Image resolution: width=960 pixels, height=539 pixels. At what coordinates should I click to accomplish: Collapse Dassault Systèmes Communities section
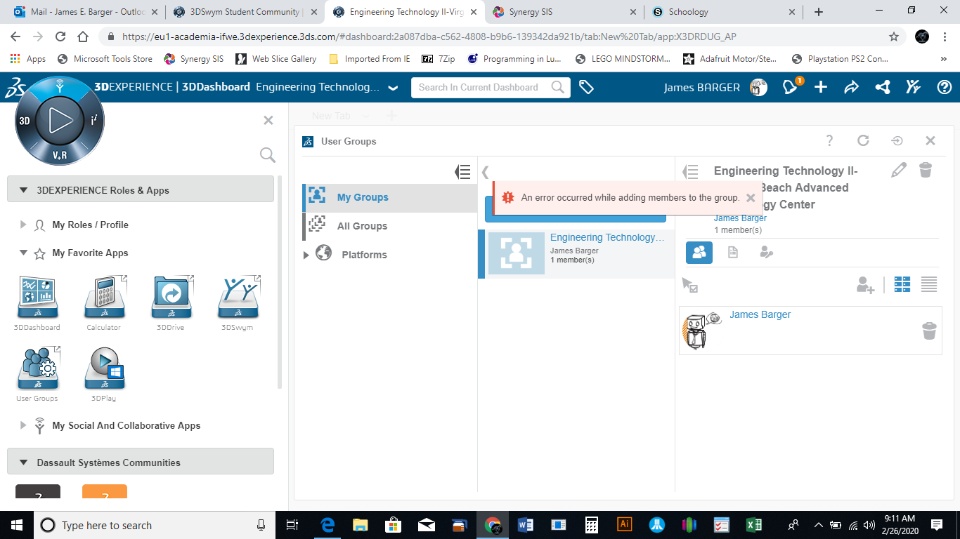tap(23, 462)
